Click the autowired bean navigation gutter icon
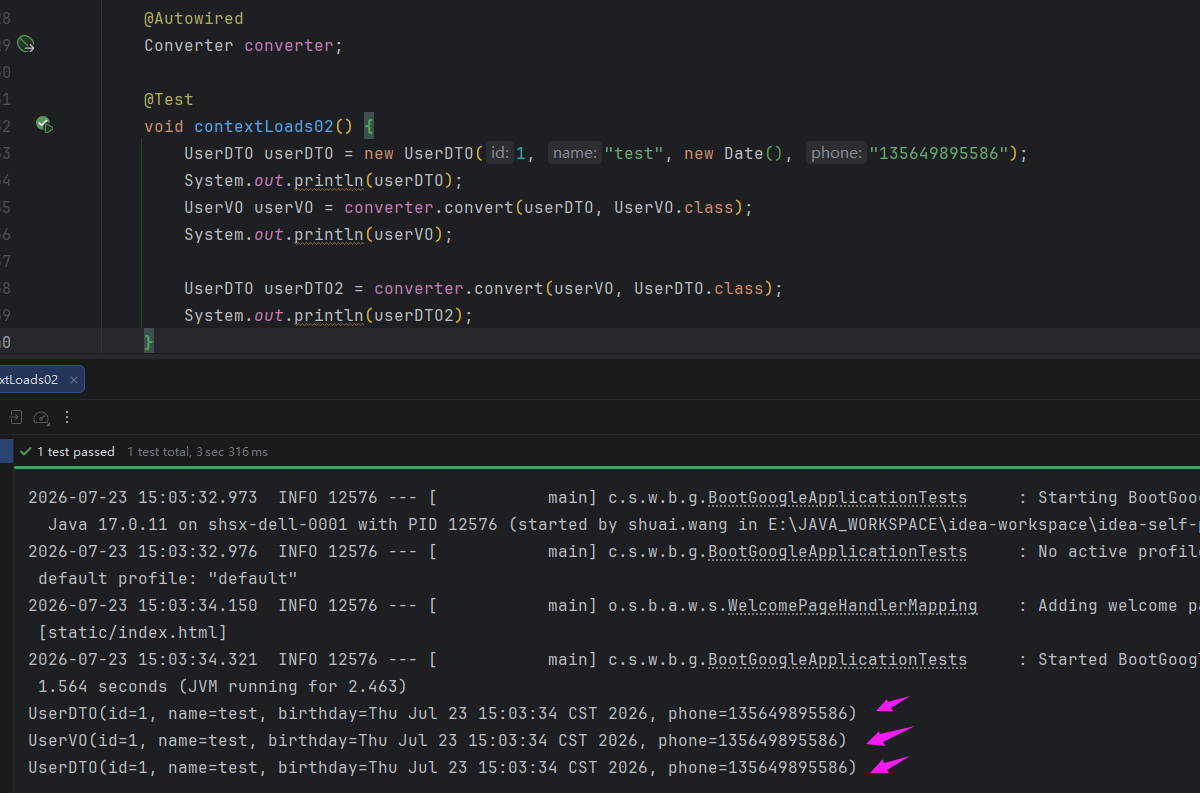1200x793 pixels. [26, 44]
